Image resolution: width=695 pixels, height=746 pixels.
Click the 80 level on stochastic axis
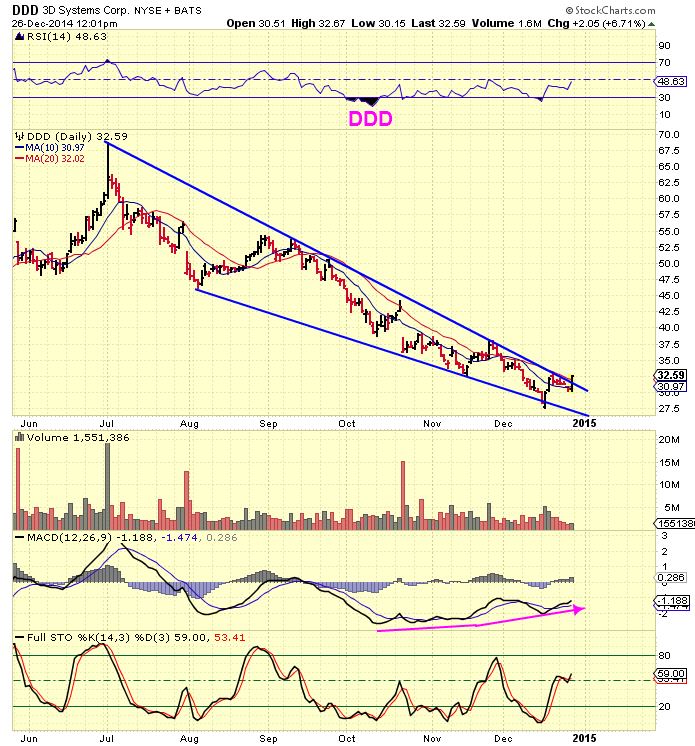pyautogui.click(x=664, y=655)
